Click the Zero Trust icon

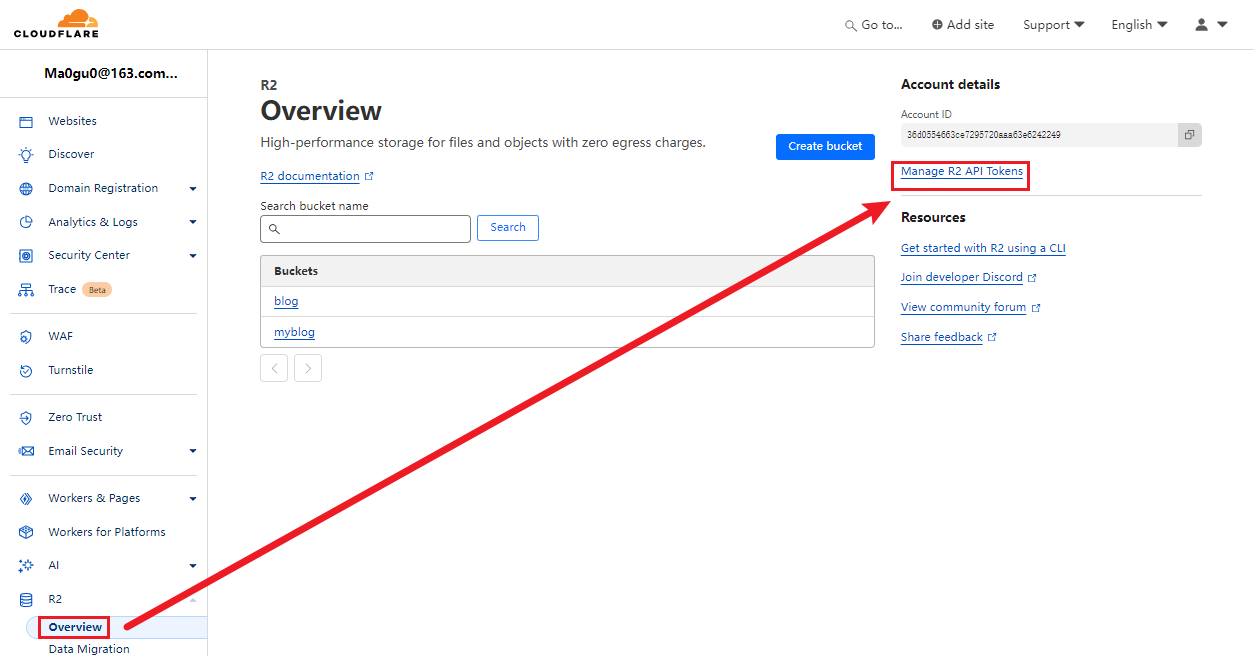click(x=26, y=417)
